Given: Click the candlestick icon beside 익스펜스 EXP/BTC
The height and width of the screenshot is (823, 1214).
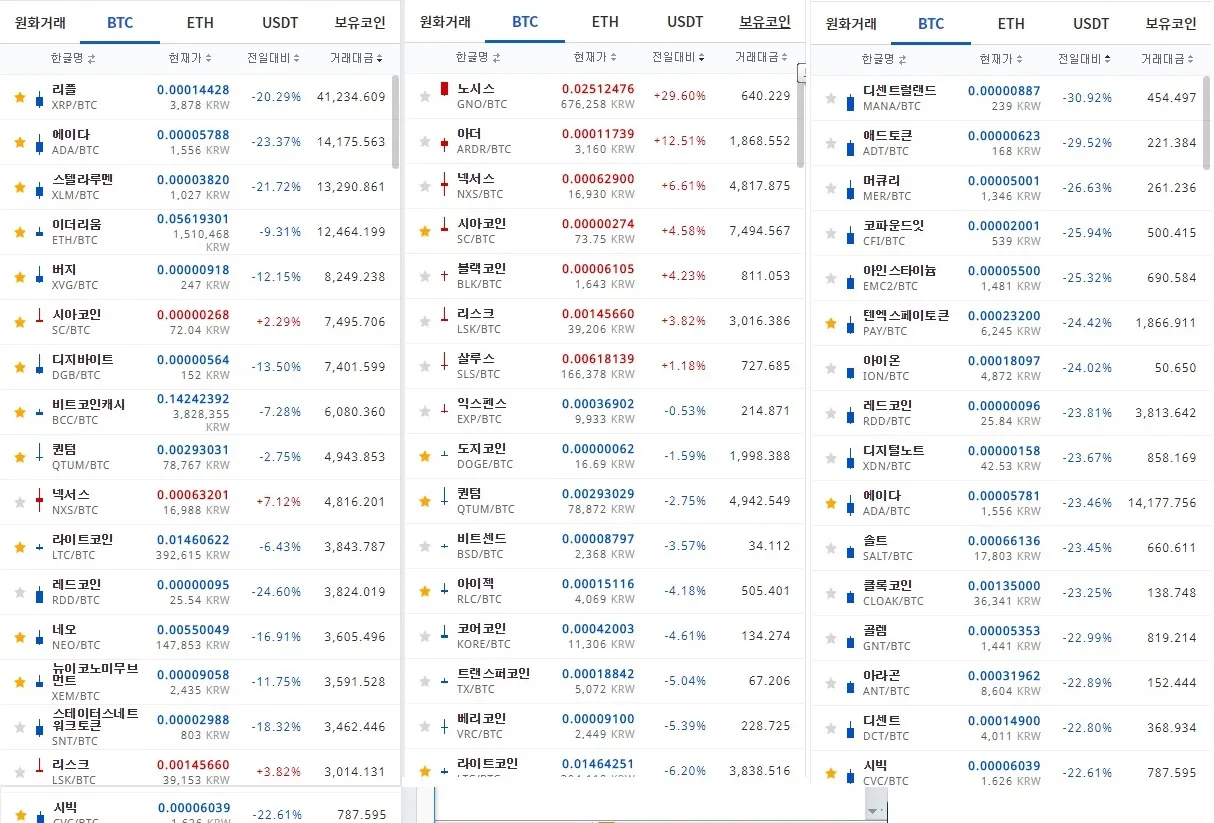Looking at the screenshot, I should [x=444, y=411].
